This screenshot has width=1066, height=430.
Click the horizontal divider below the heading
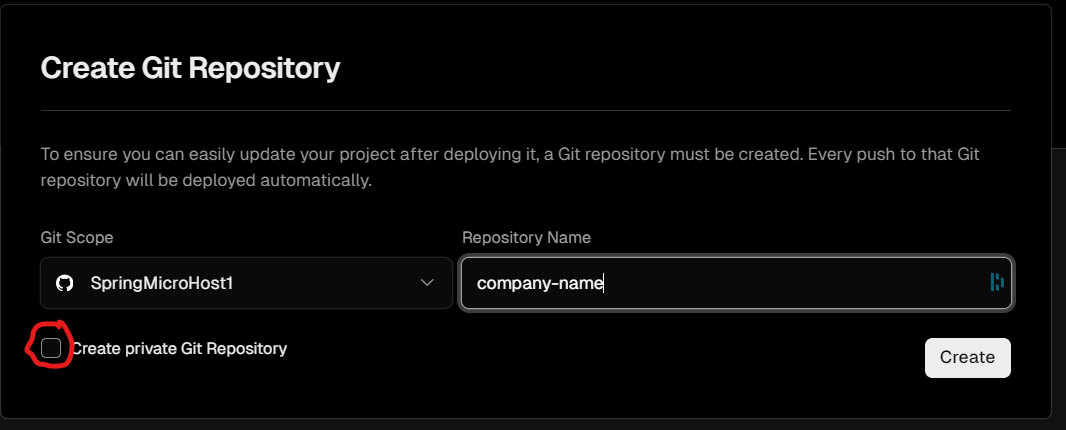coord(525,109)
